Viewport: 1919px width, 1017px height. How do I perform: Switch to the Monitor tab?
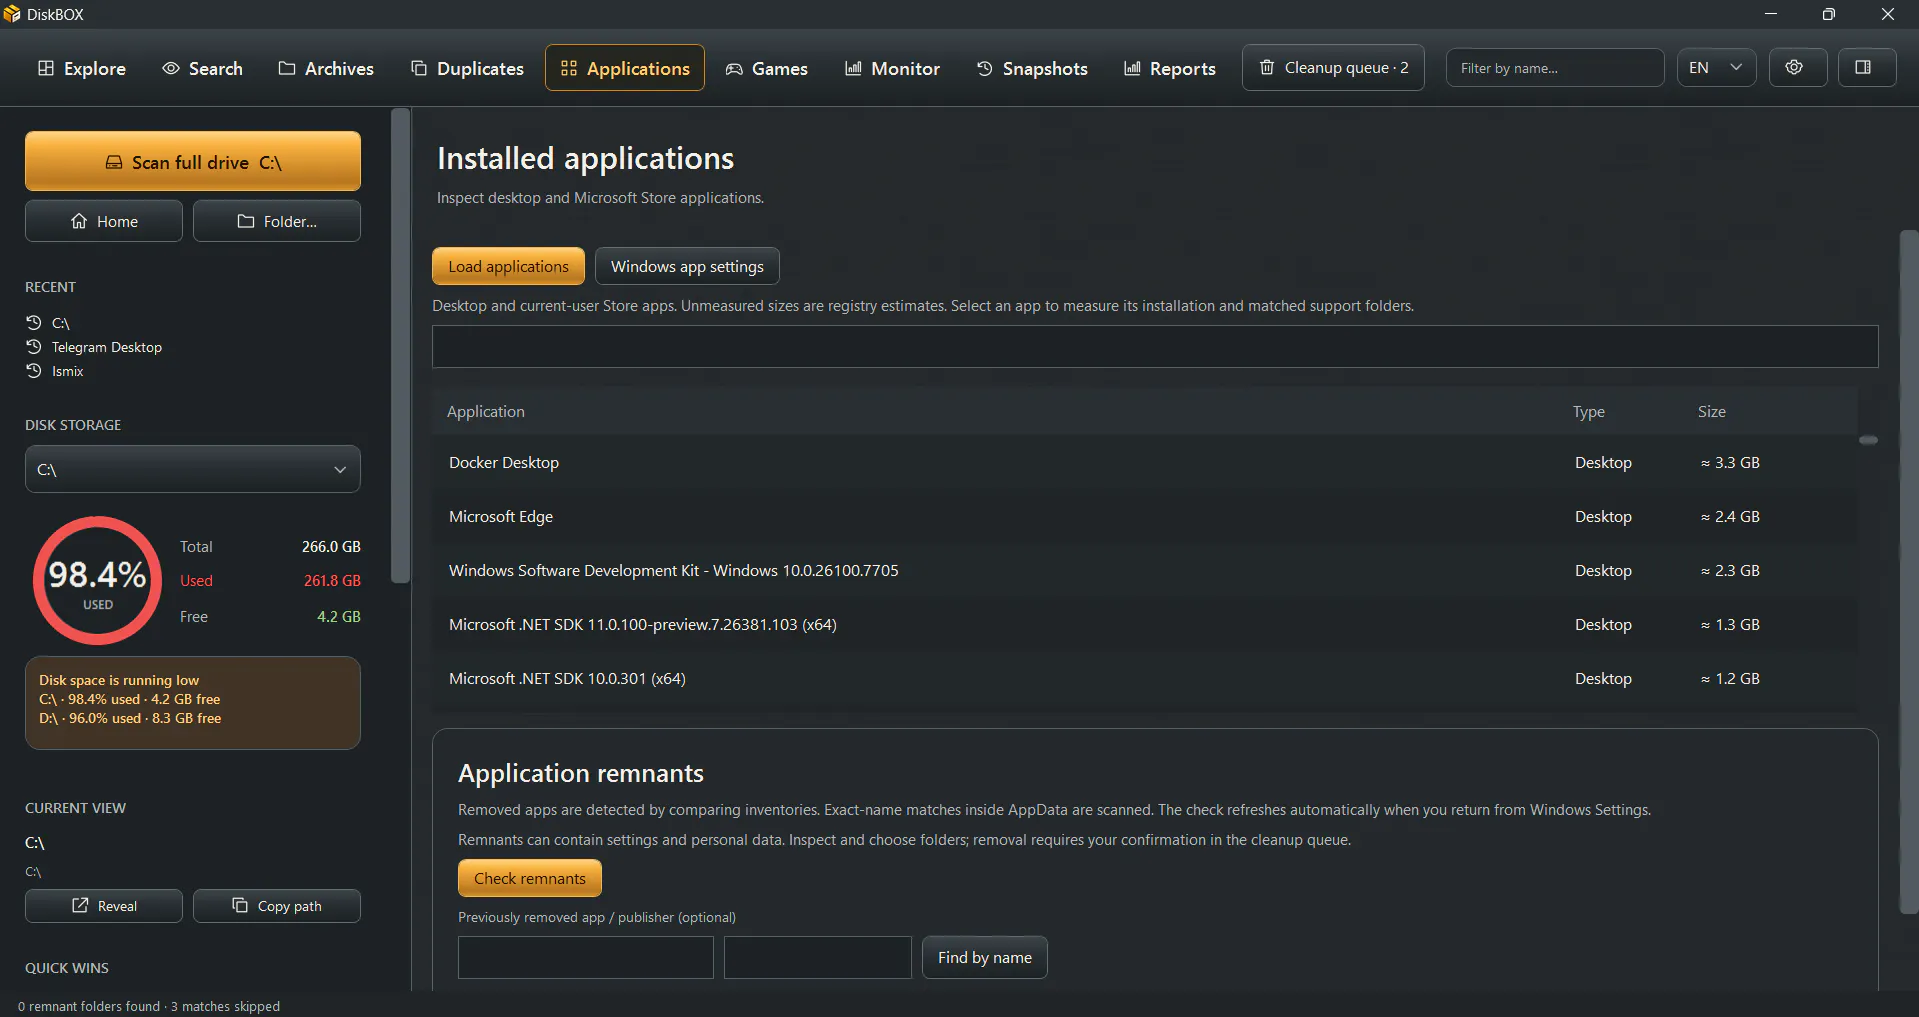pos(892,68)
